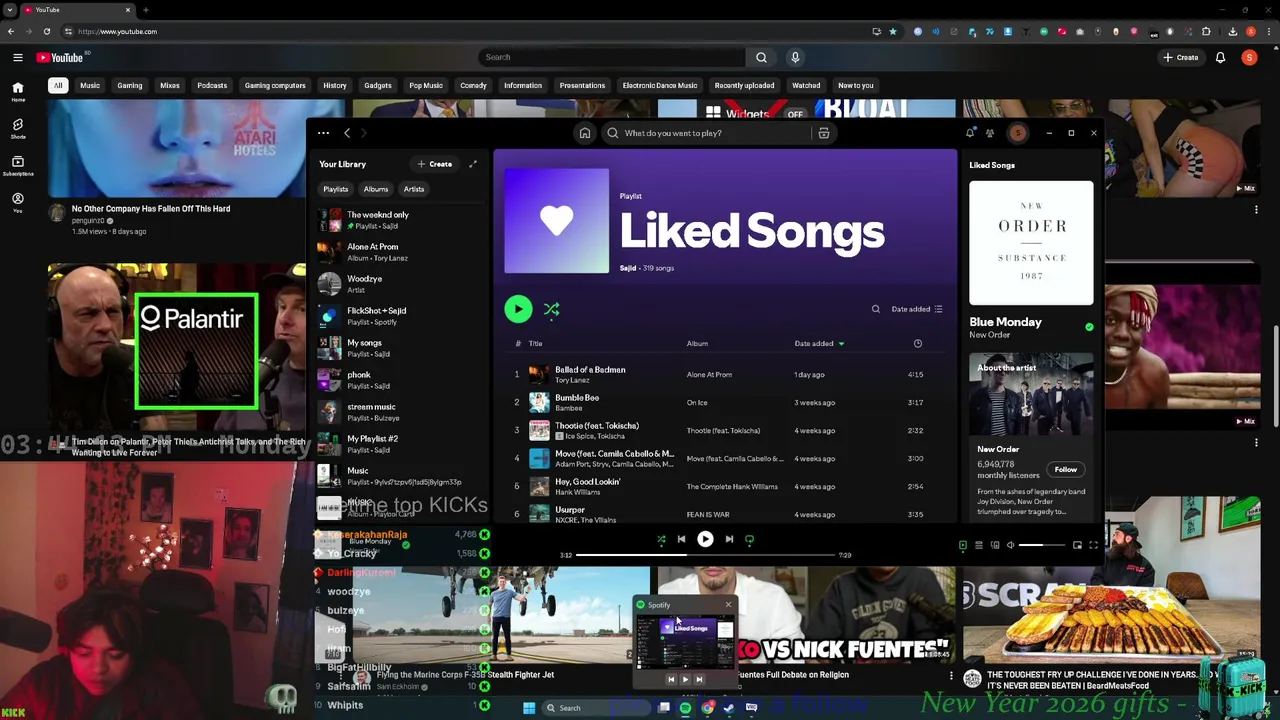Open Spotify Browse icon beside search box
Screen dimensions: 1280x720
[824, 133]
